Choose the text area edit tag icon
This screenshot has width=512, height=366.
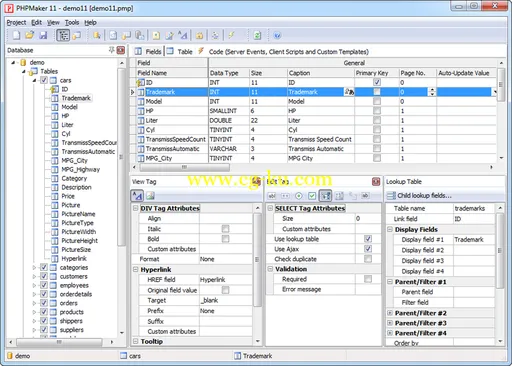tap(339, 196)
